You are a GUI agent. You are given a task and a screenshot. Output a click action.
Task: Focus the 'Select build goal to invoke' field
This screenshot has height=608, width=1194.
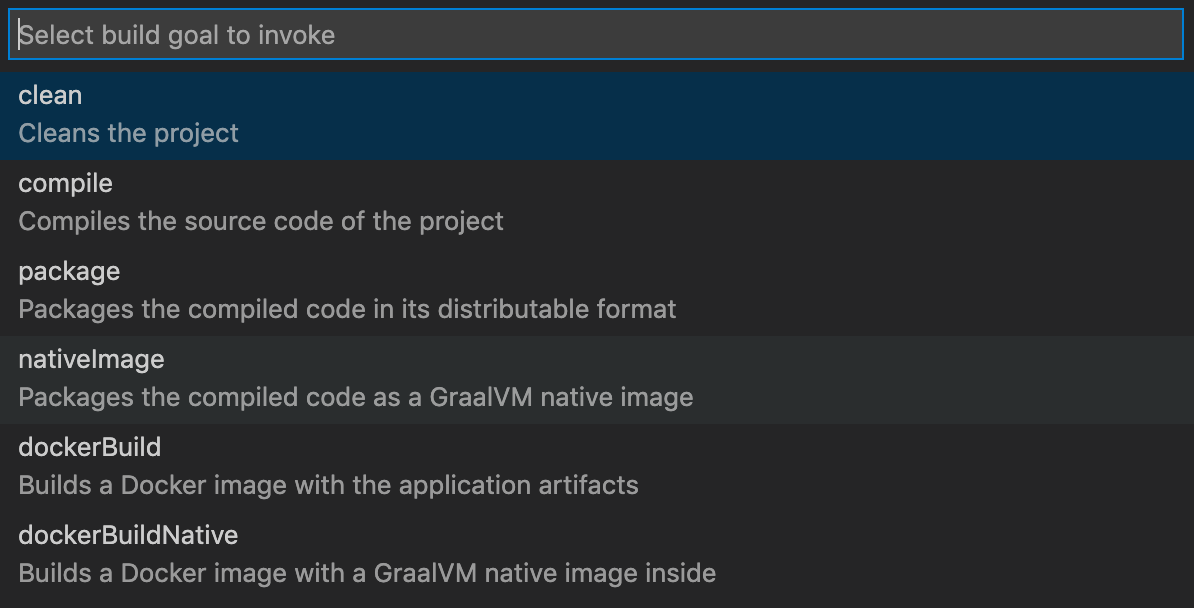pyautogui.click(x=596, y=34)
